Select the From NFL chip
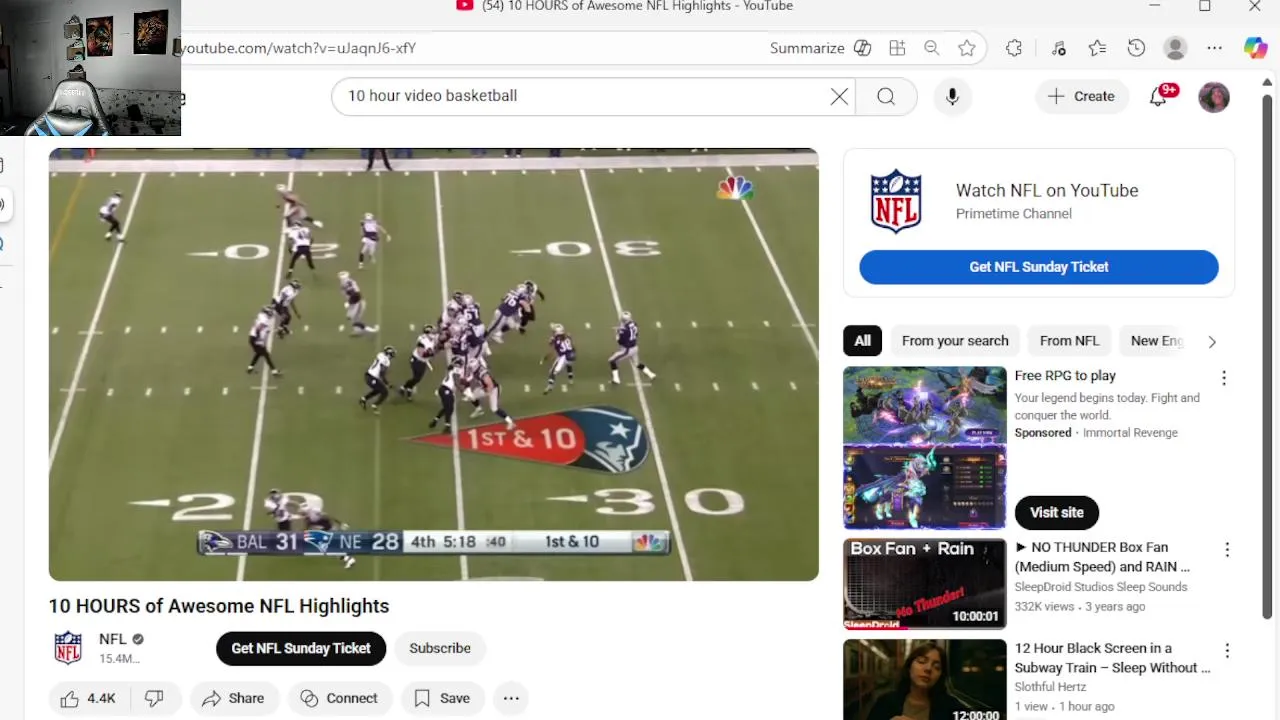The image size is (1280, 720). click(x=1069, y=341)
